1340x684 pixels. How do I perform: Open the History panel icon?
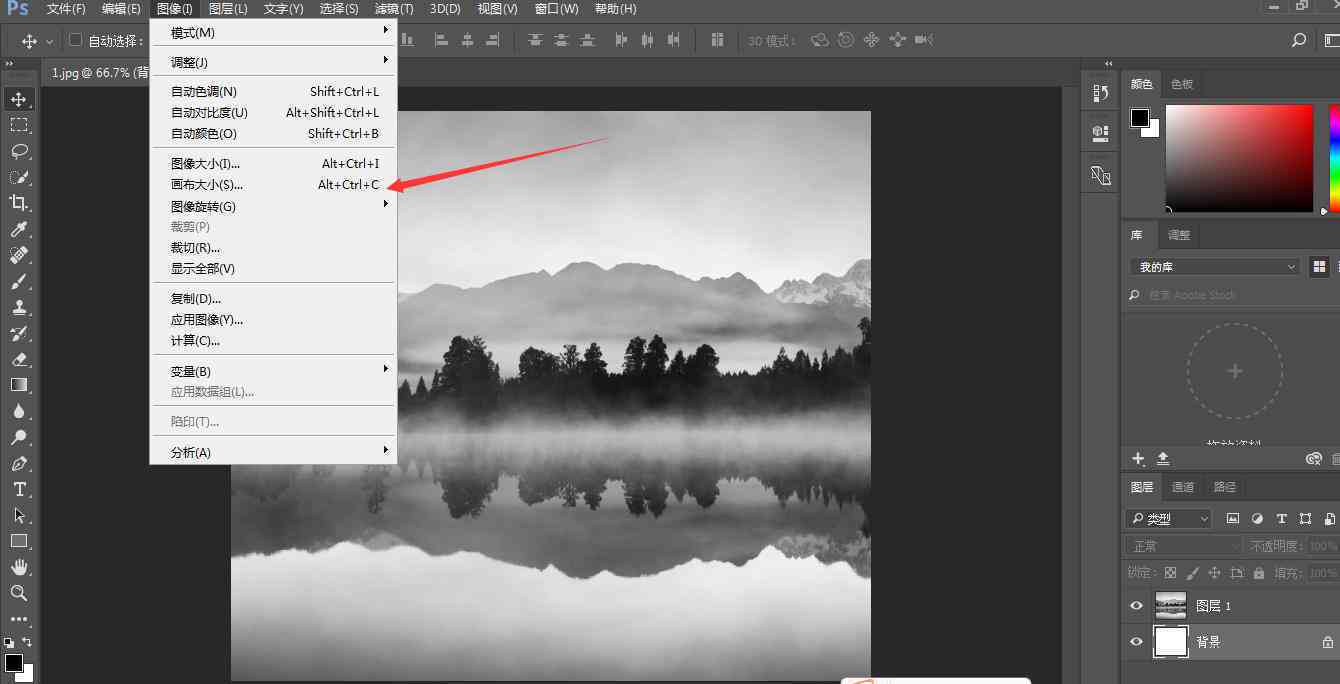(x=1101, y=93)
